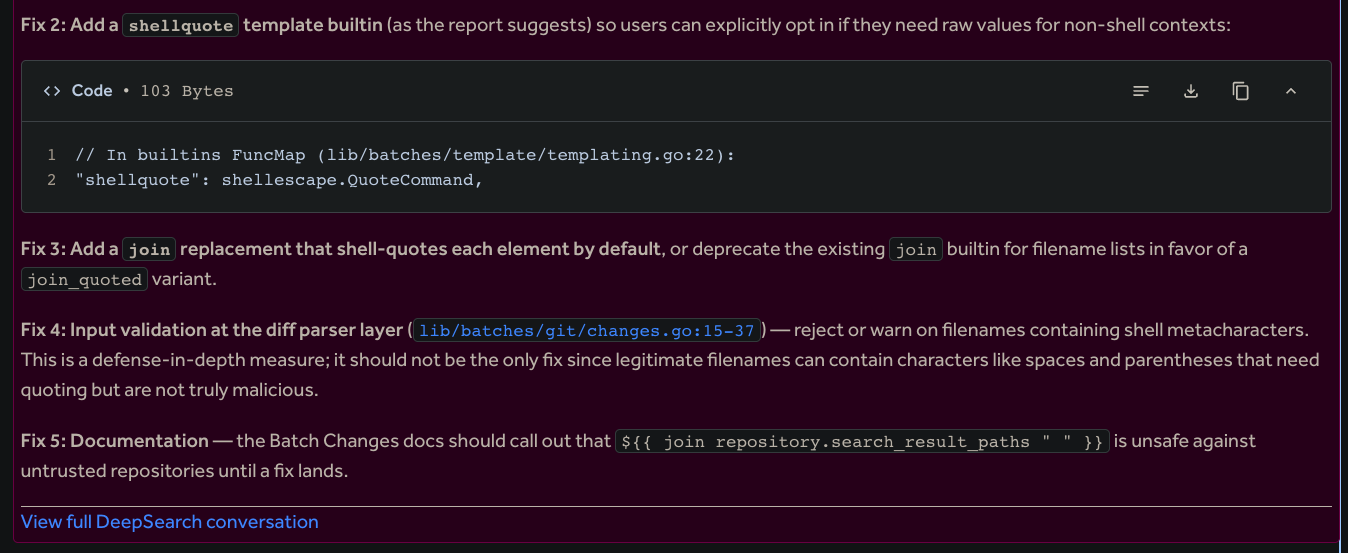Open View full DeepSearch conversation link
Viewport: 1348px width, 553px height.
170,522
